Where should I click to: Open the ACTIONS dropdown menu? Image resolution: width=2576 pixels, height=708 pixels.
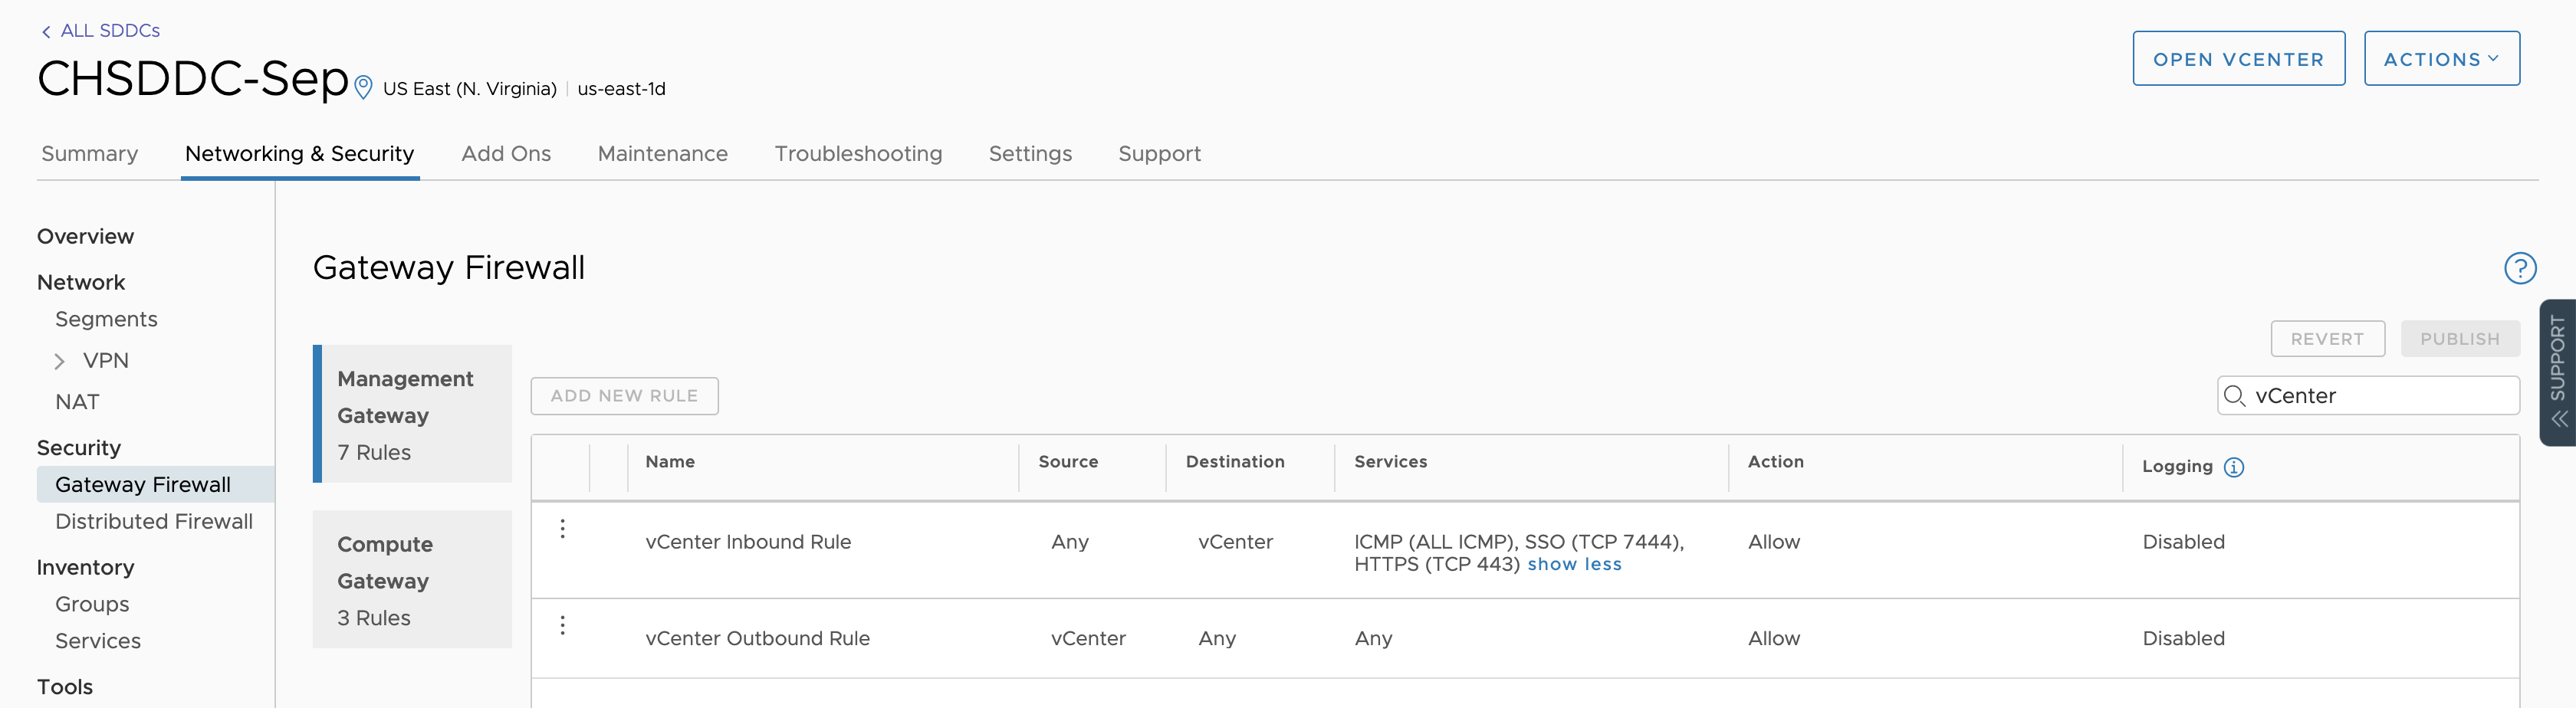point(2441,58)
